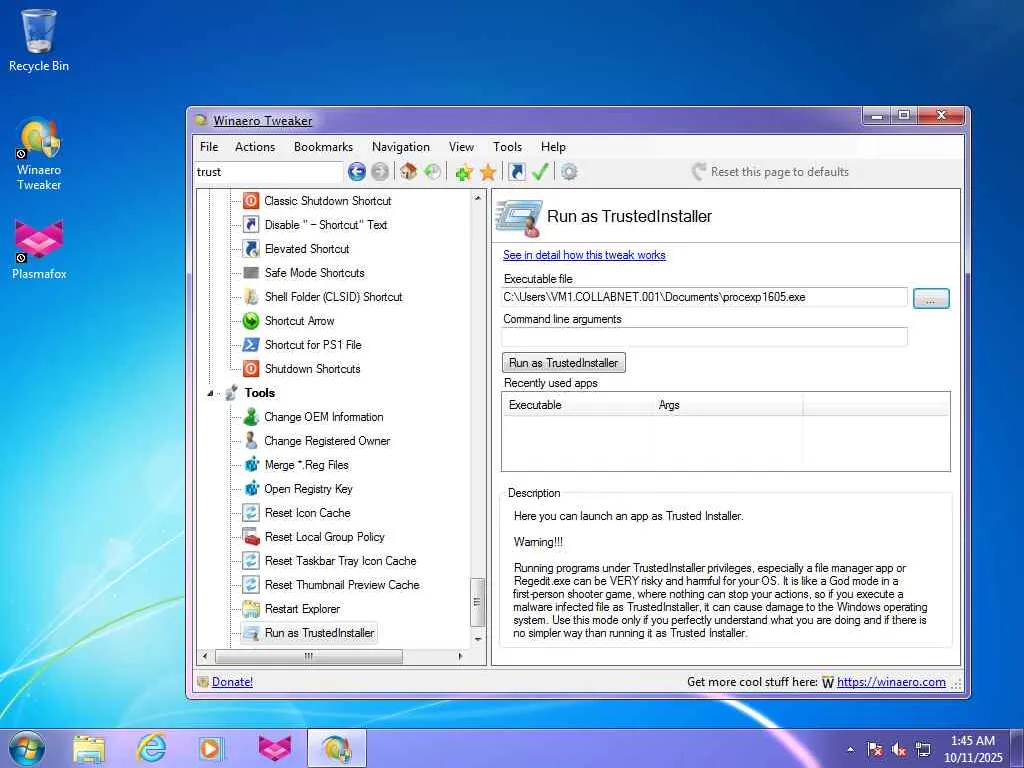Click the Executable file path field

[x=704, y=297]
